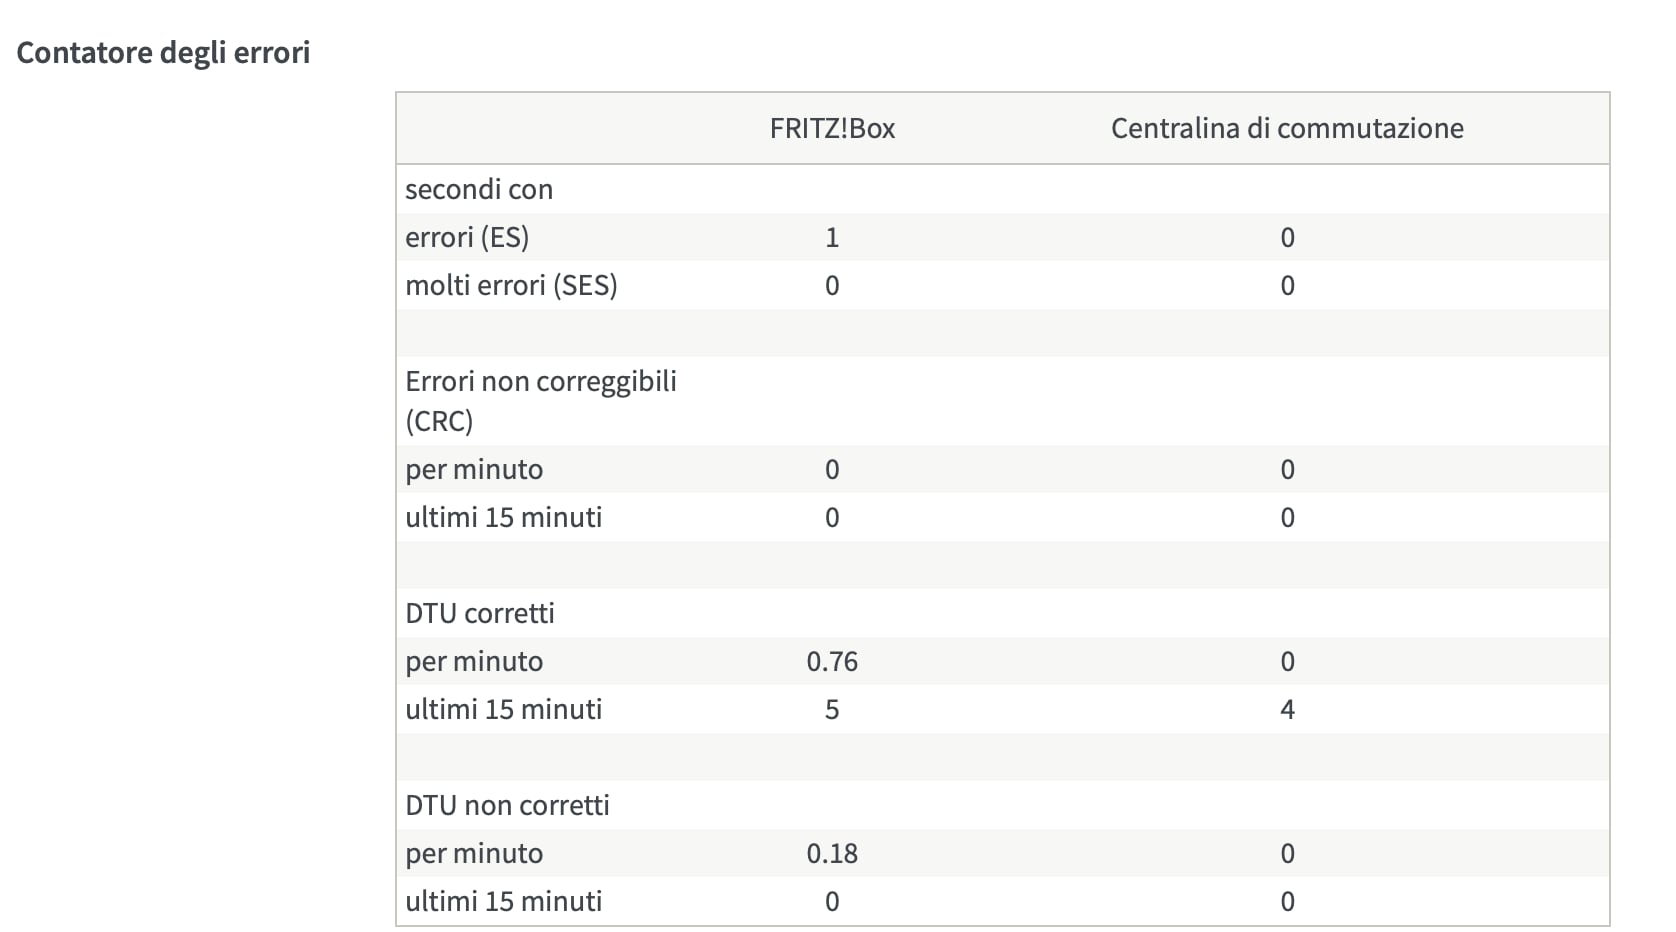Select the 0.18 DTU non corretti value

click(x=832, y=853)
